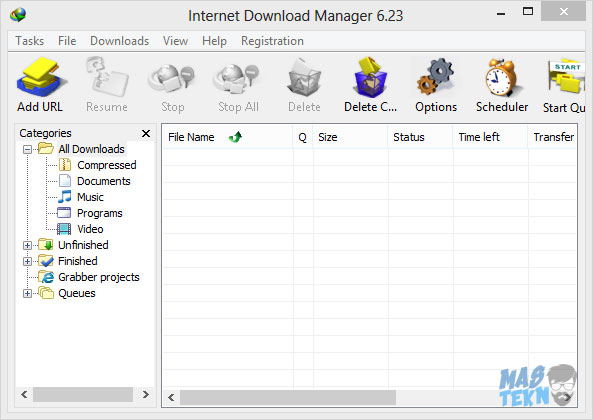593x420 pixels.
Task: Click the green sort arrow in File Name column
Action: point(235,137)
